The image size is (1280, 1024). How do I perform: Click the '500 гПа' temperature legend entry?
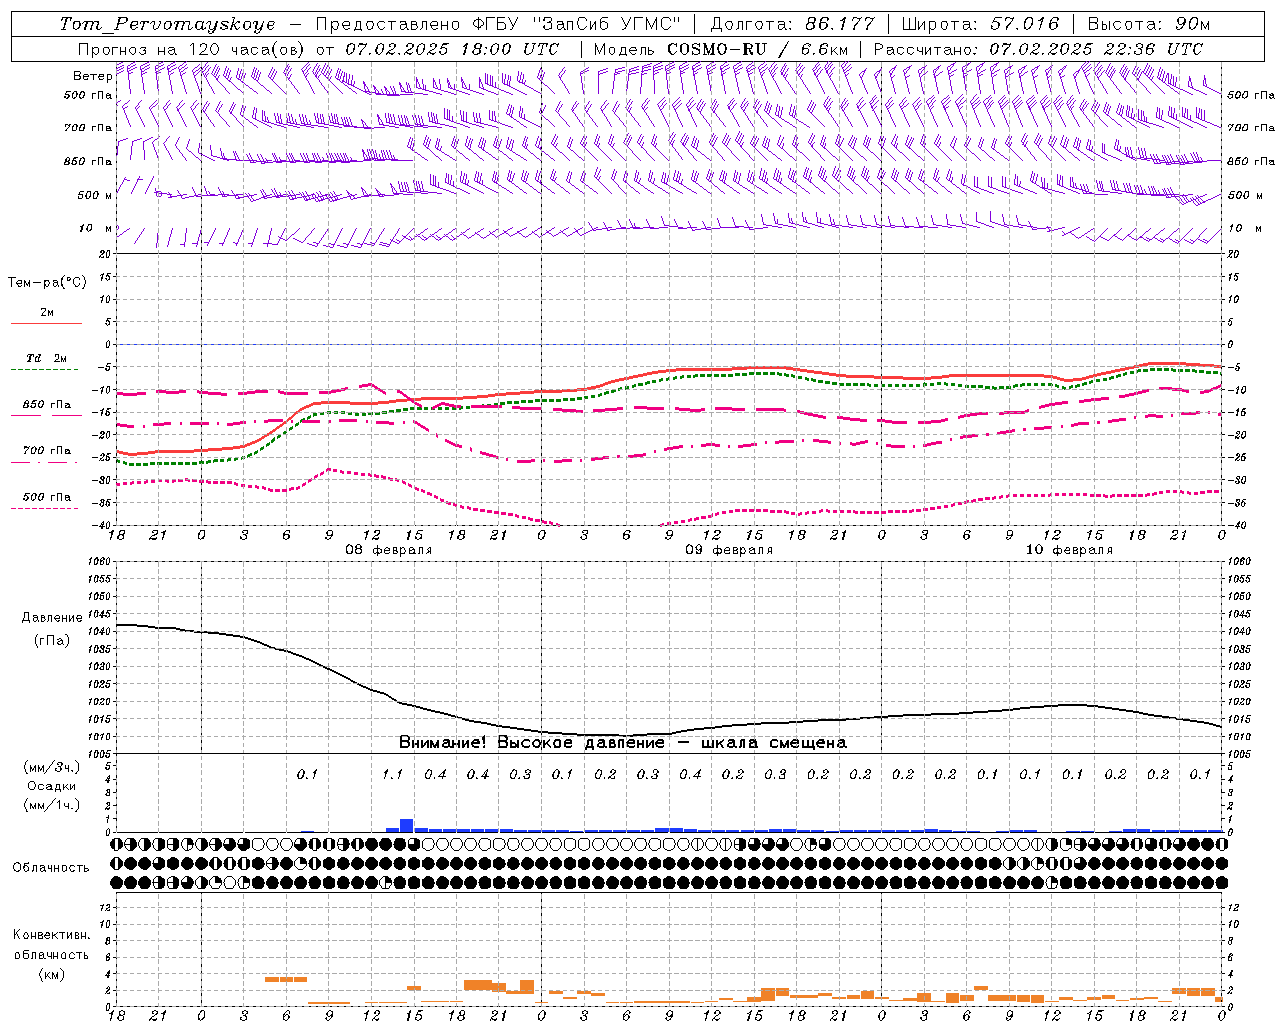coord(47,497)
